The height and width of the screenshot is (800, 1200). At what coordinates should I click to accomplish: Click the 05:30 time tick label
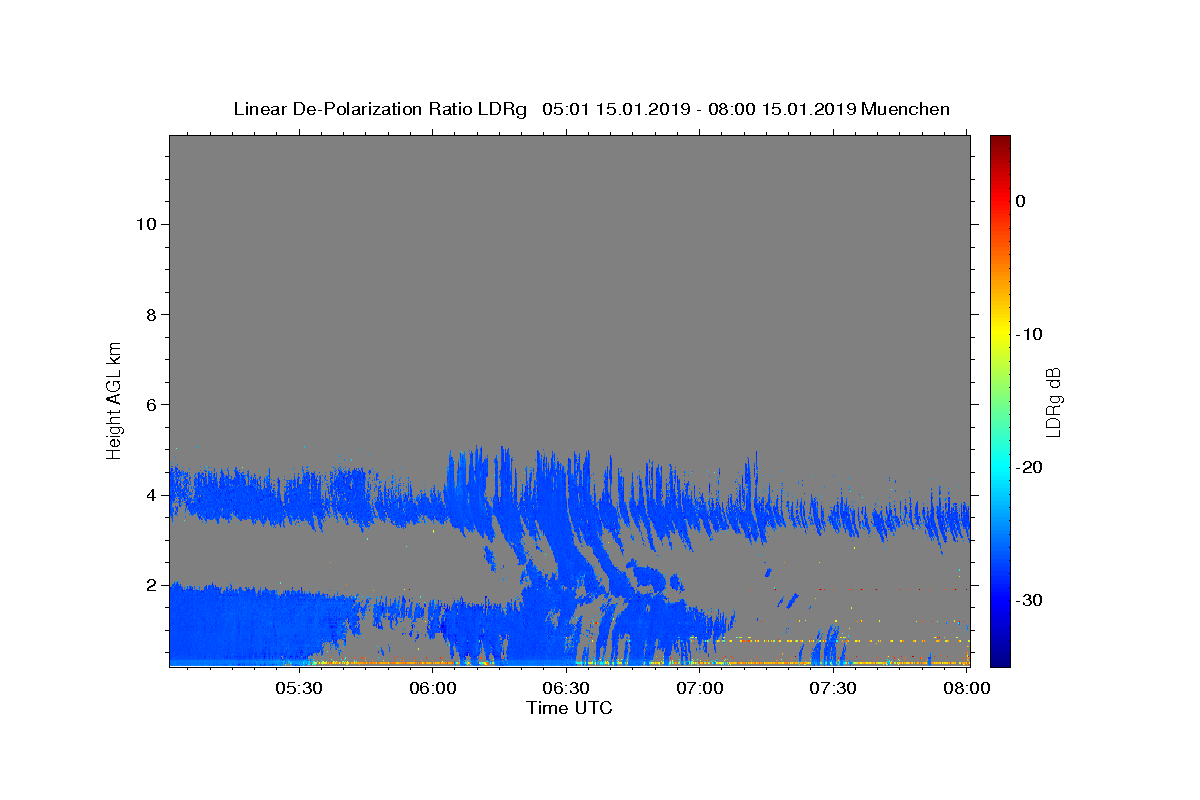coord(299,688)
